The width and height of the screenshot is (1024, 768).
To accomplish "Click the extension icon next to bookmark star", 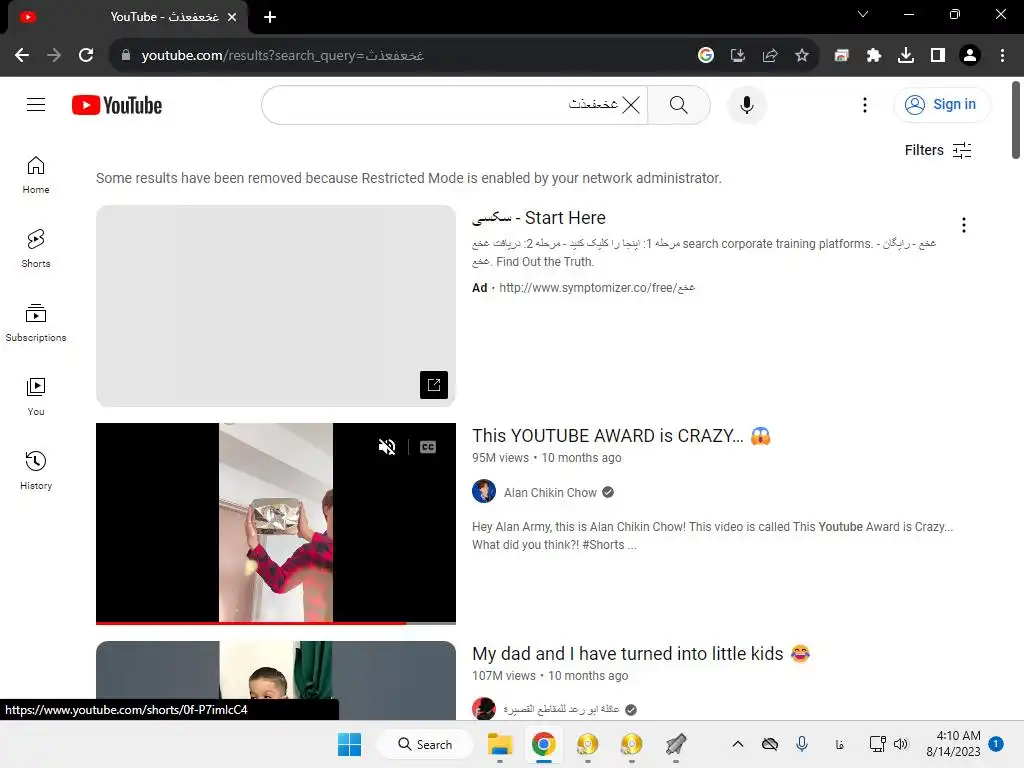I will pyautogui.click(x=841, y=55).
